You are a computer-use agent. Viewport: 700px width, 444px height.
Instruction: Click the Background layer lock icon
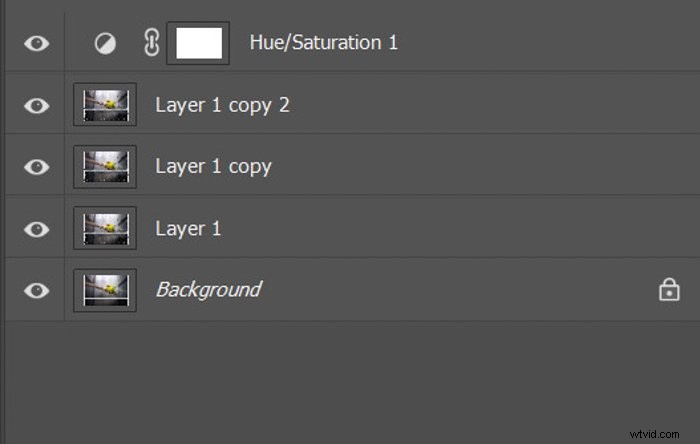[x=667, y=290]
